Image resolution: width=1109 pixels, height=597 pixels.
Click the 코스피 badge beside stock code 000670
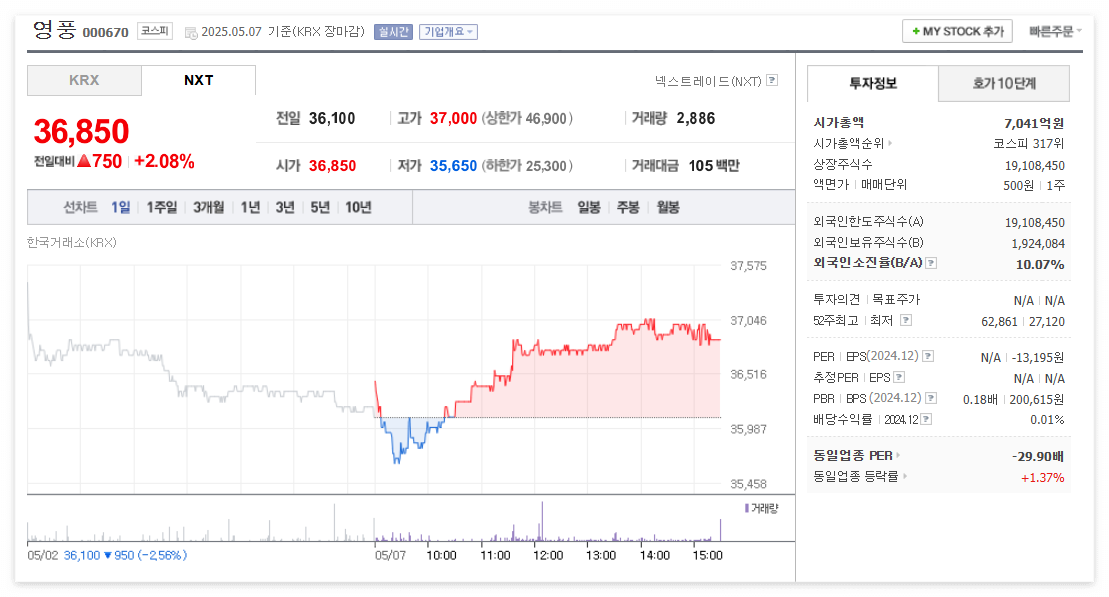153,31
